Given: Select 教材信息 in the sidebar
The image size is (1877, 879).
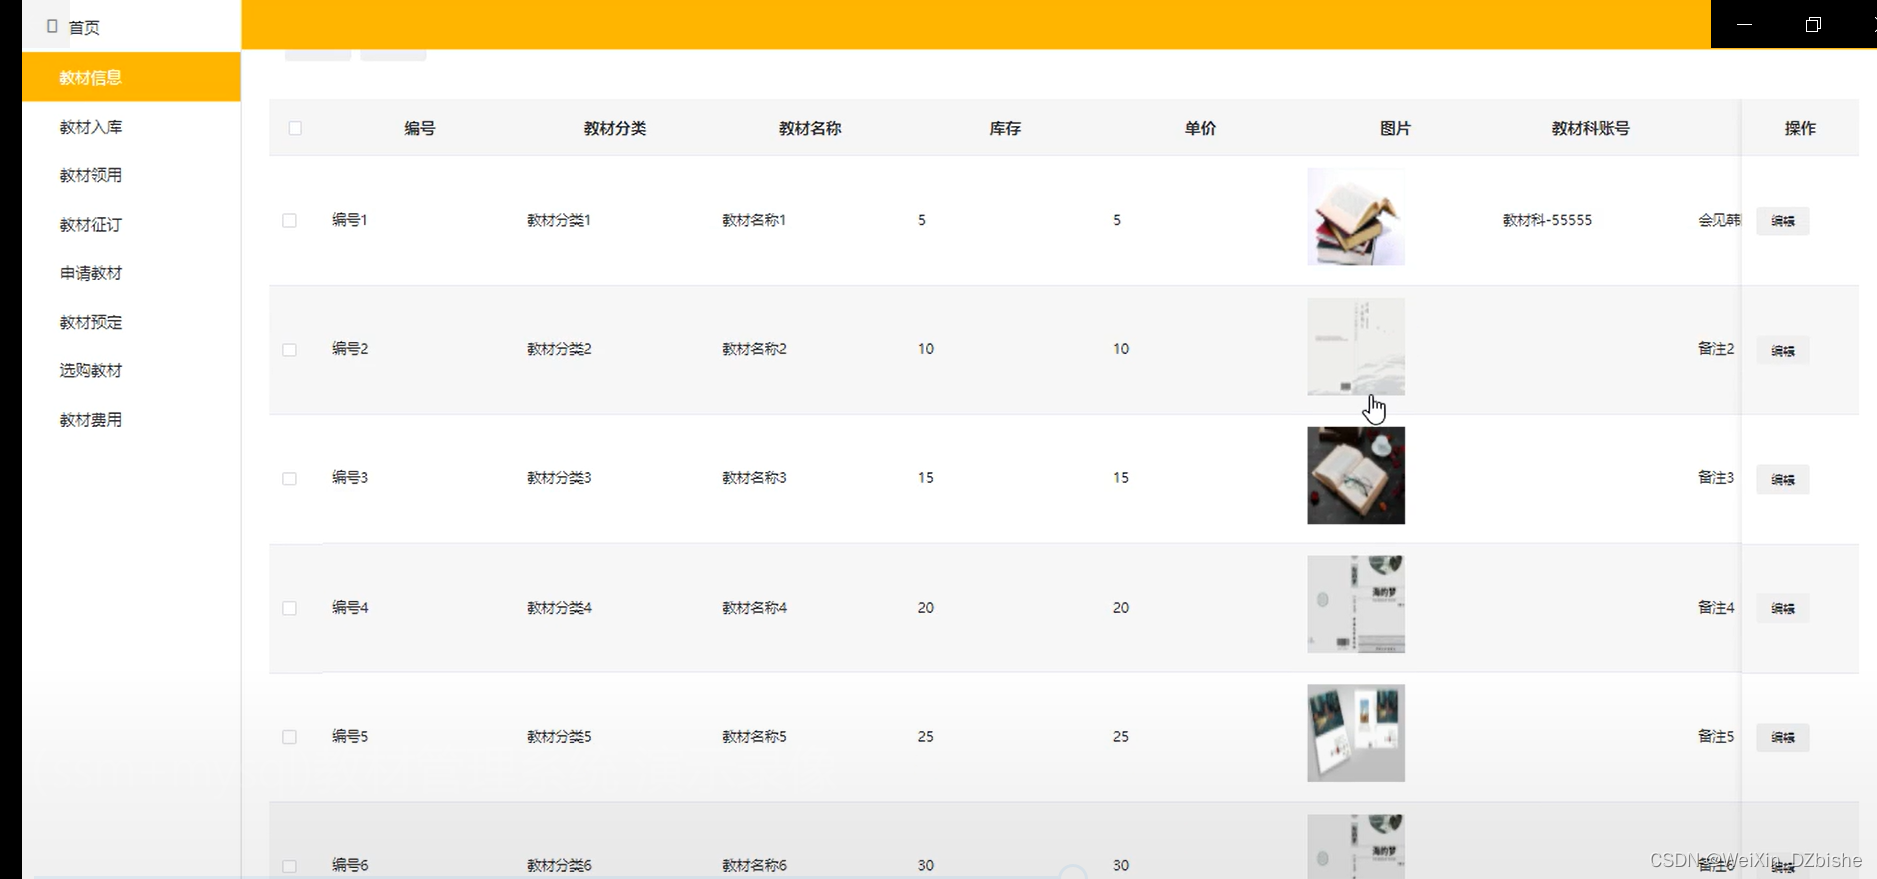Looking at the screenshot, I should click(x=131, y=78).
